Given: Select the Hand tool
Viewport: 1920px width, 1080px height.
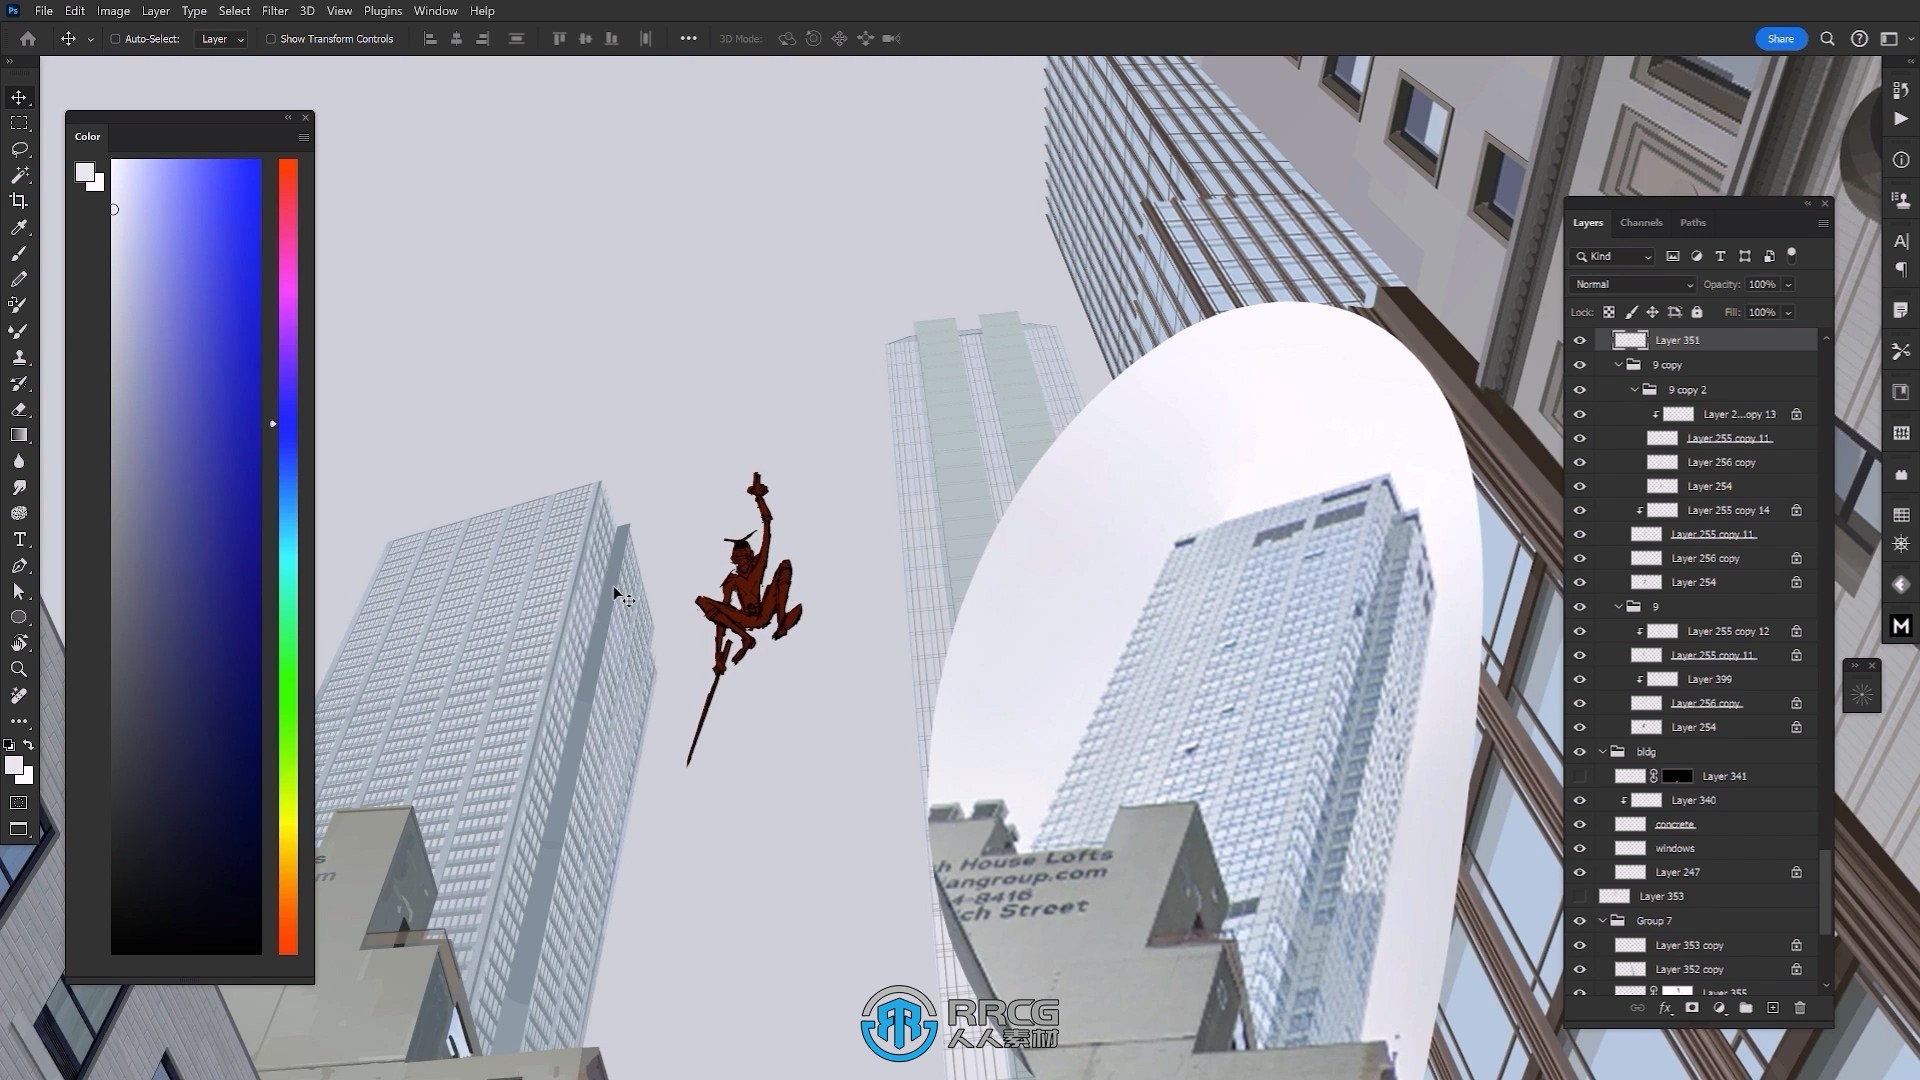Looking at the screenshot, I should [x=19, y=643].
